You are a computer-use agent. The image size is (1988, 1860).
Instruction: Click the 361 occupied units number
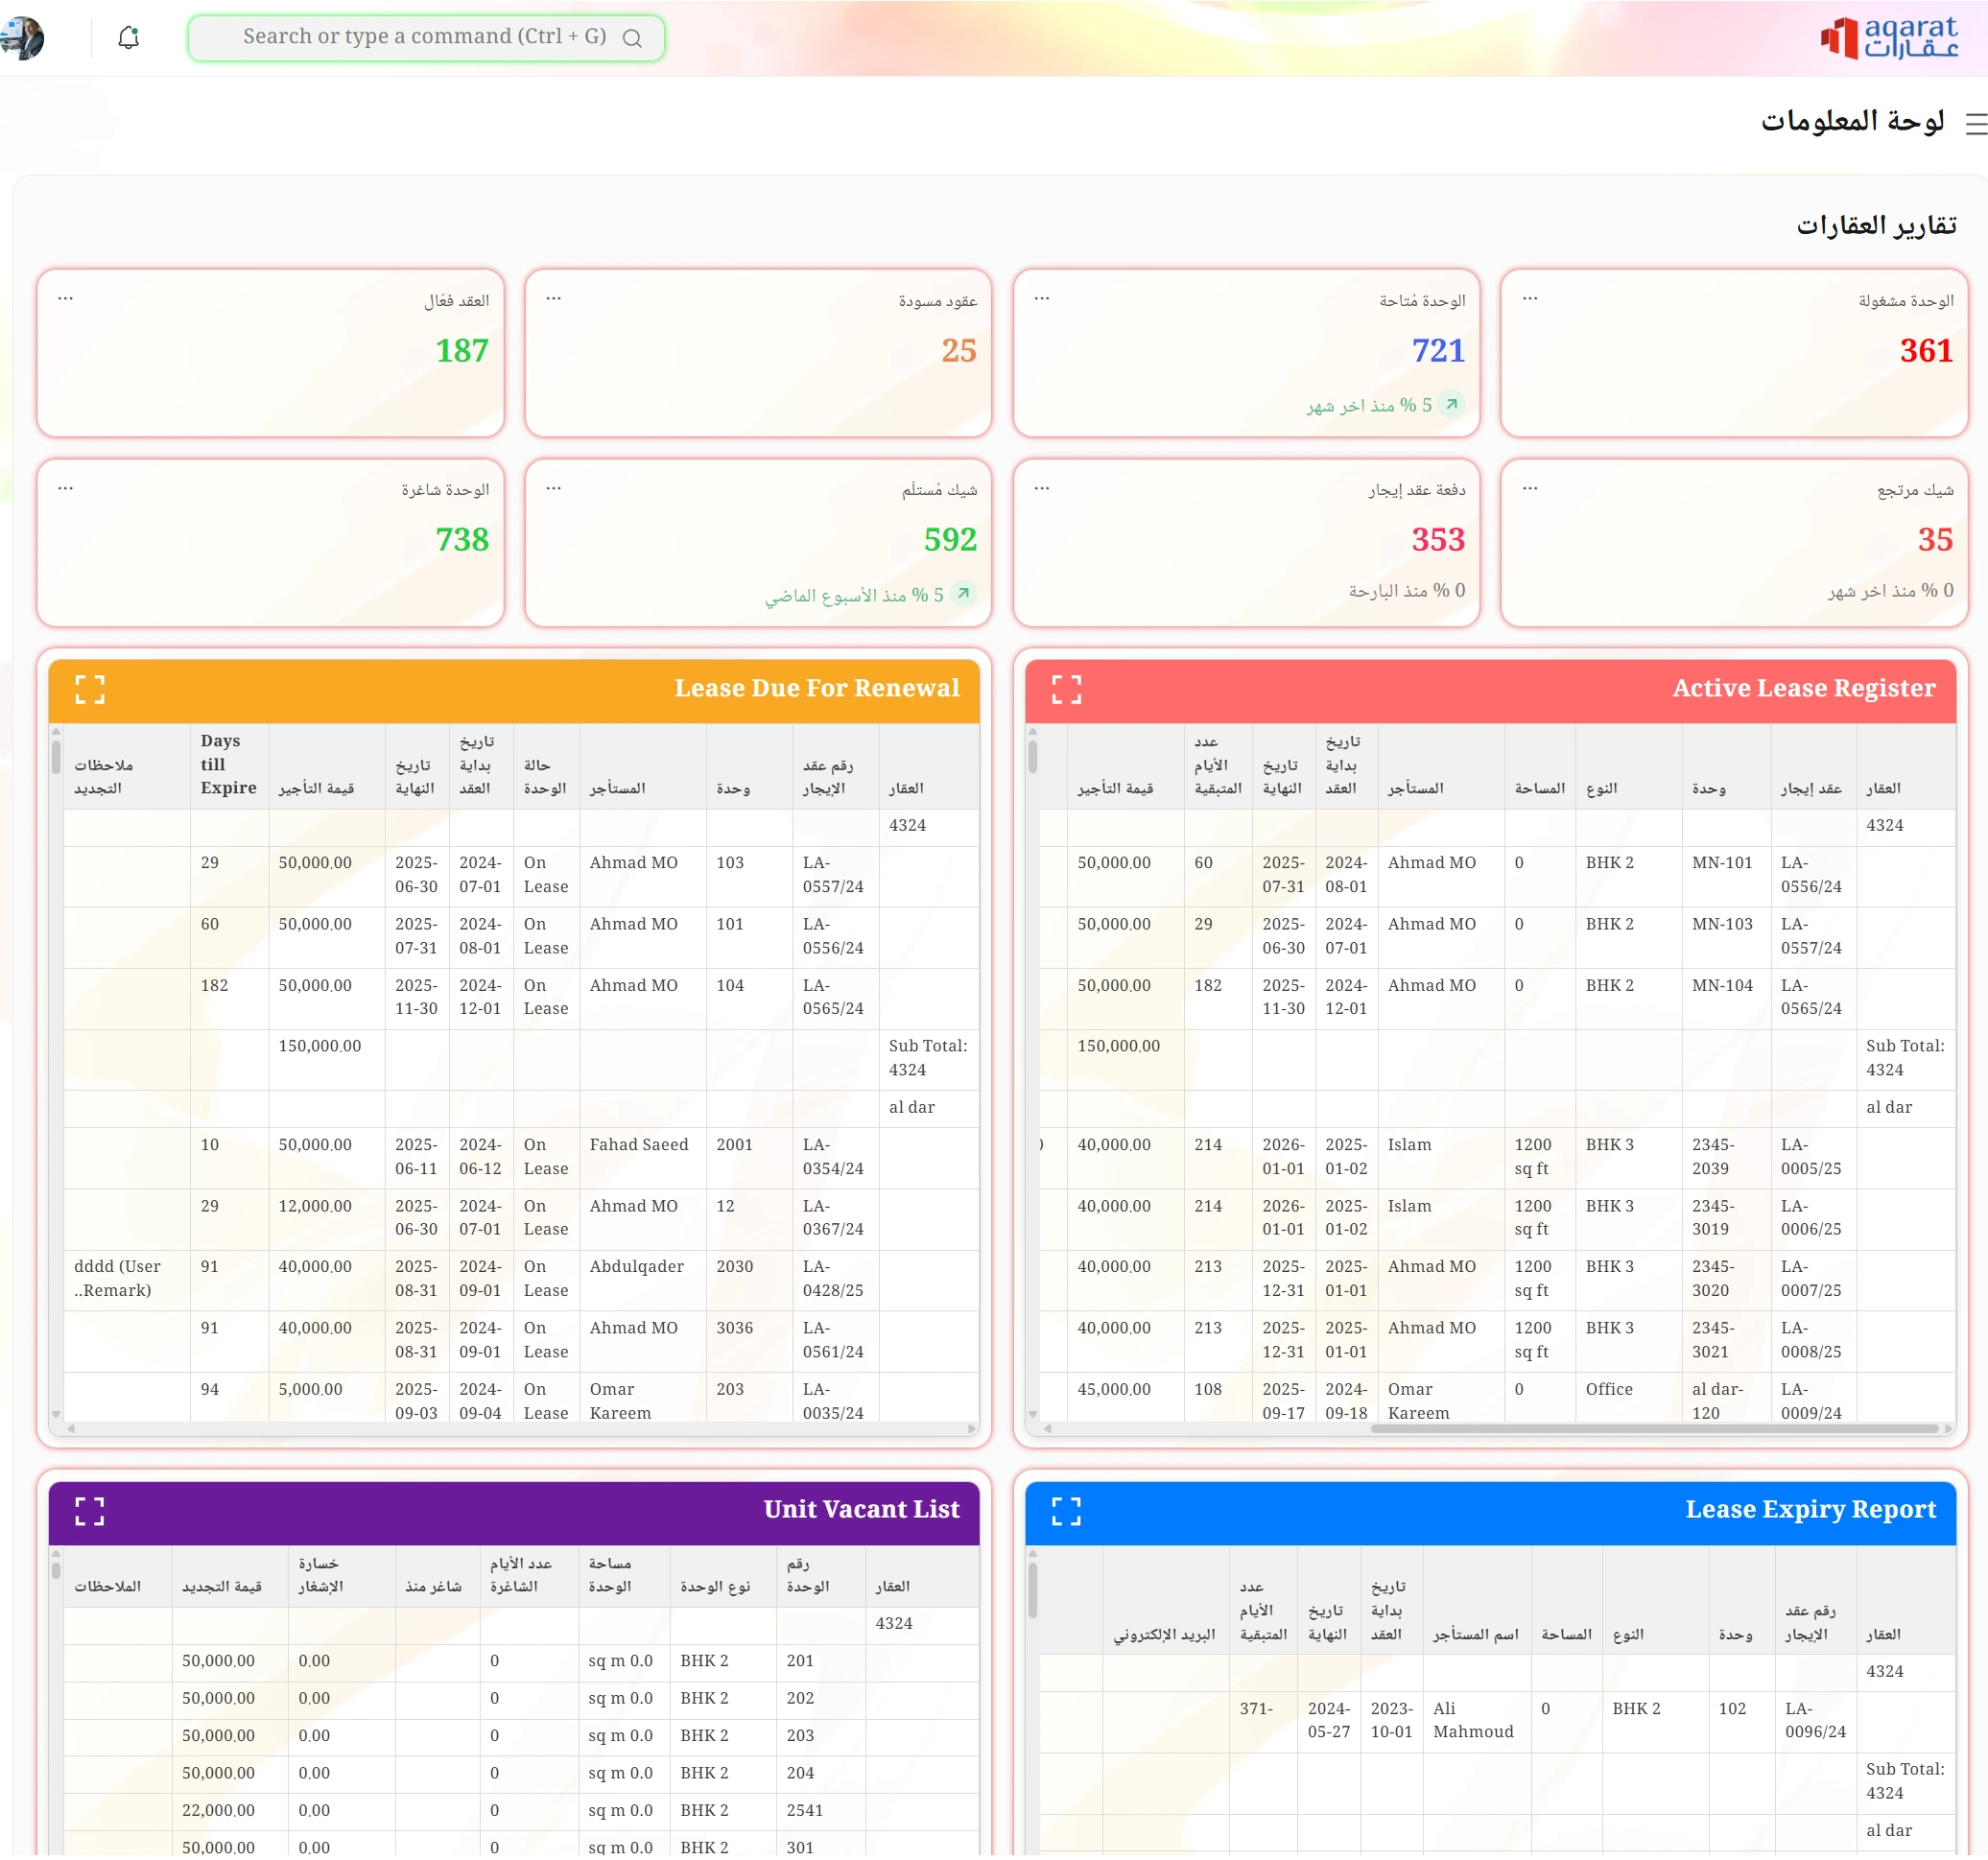point(1926,351)
